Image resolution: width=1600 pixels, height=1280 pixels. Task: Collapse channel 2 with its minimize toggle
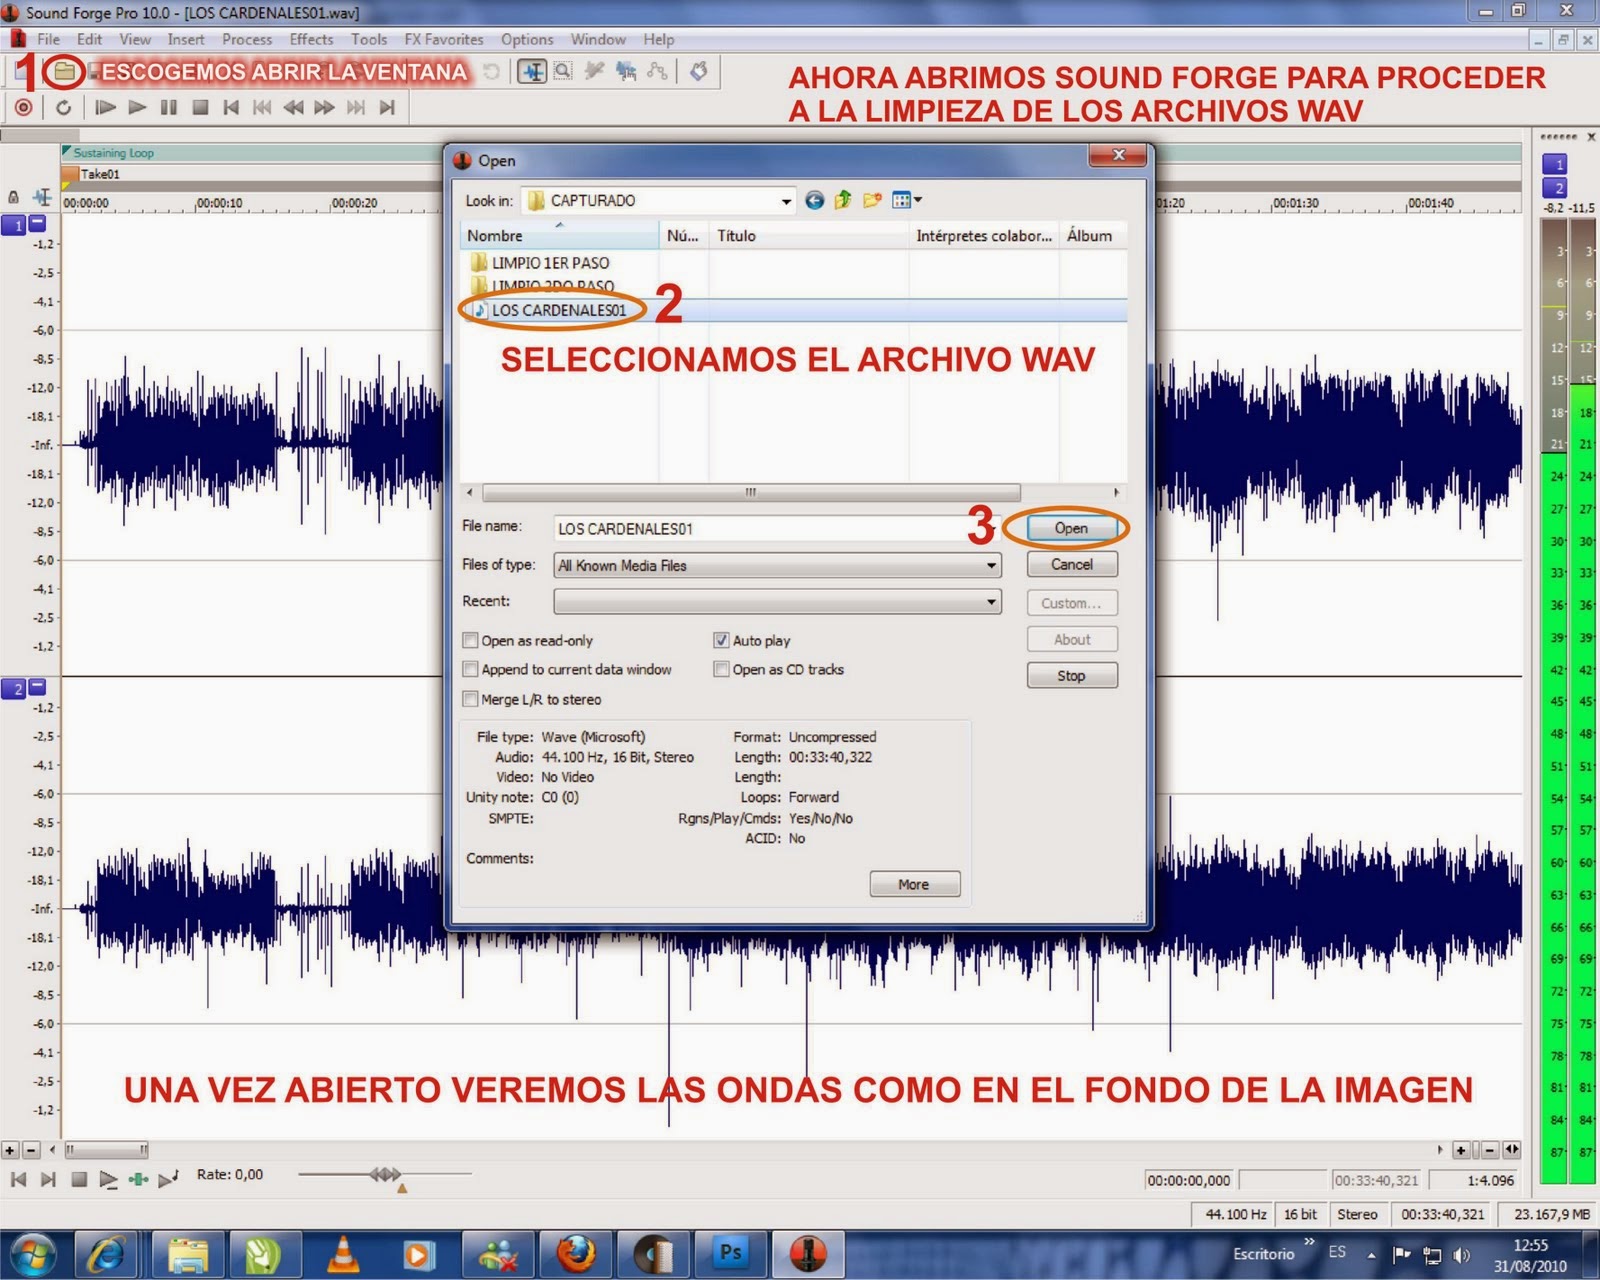coord(37,686)
